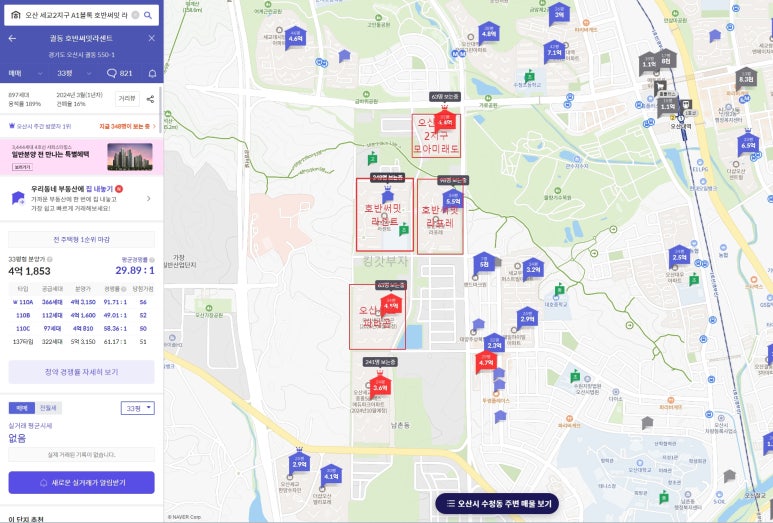Select the red 4.1억 map marker
The width and height of the screenshot is (773, 523).
(x=391, y=305)
